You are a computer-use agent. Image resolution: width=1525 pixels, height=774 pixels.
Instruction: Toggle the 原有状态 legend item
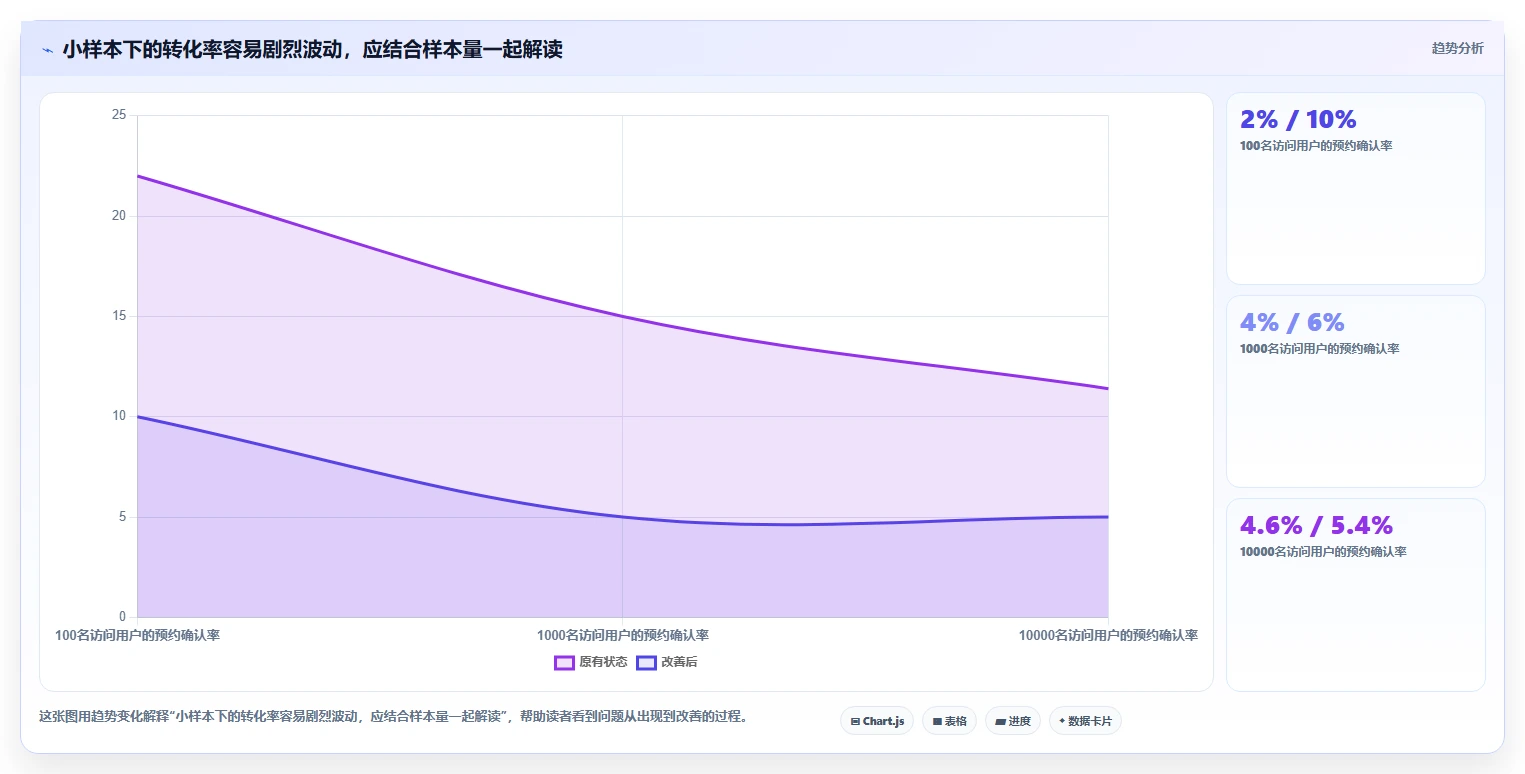[x=591, y=662]
